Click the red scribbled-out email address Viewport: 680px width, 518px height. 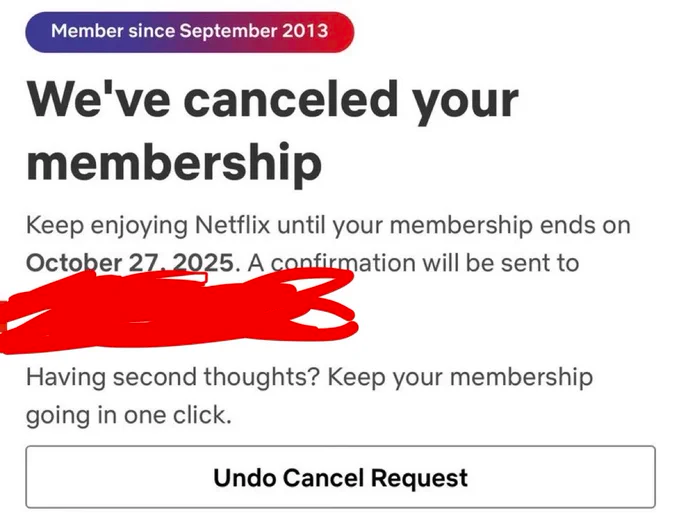click(x=180, y=312)
